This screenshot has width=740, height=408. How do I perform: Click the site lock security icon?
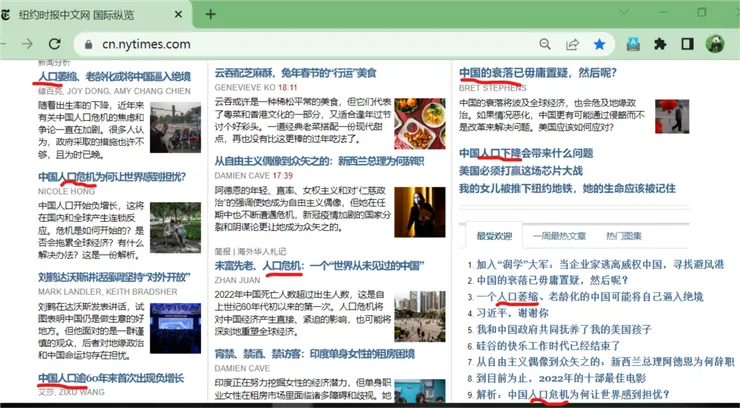click(88, 44)
